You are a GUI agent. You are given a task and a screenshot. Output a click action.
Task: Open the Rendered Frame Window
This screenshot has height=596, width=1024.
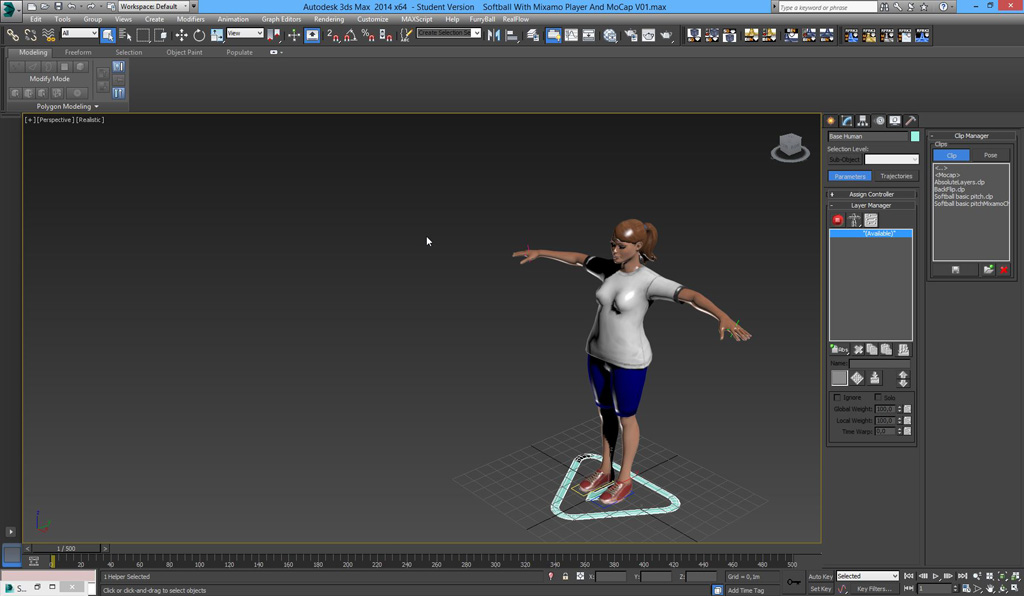click(x=648, y=35)
